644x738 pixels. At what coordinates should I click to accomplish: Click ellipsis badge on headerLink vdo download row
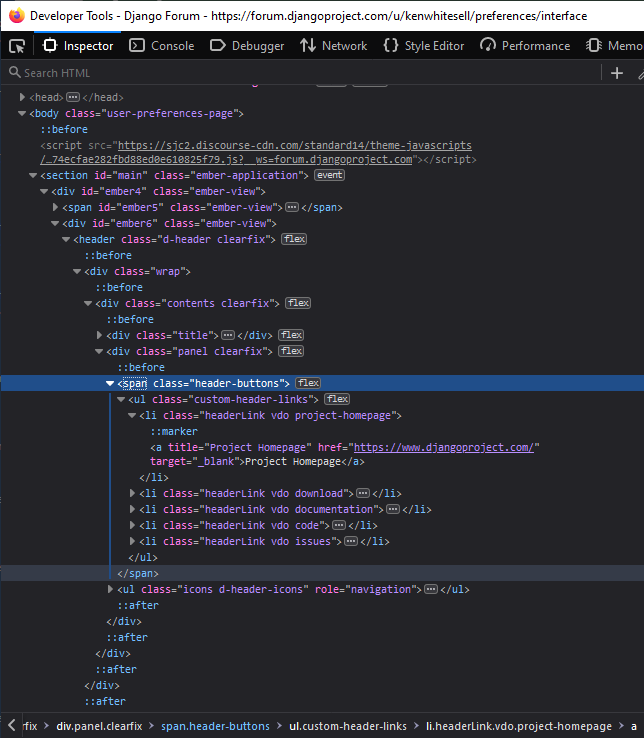click(363, 493)
